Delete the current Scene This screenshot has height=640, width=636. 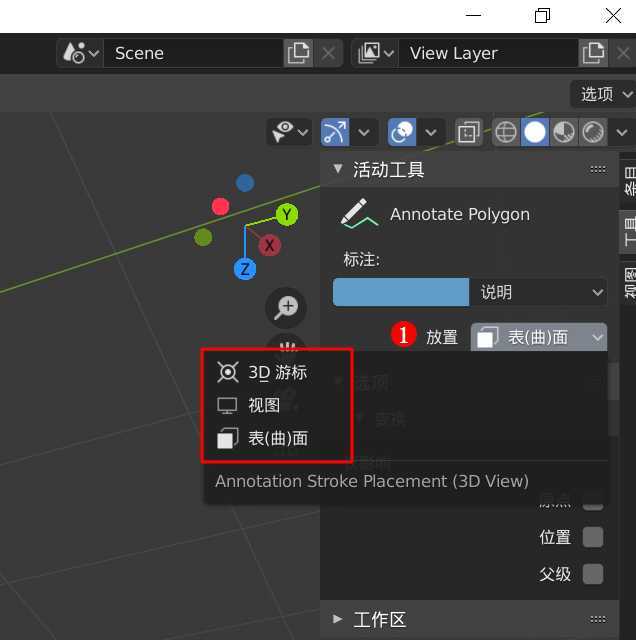click(x=328, y=53)
